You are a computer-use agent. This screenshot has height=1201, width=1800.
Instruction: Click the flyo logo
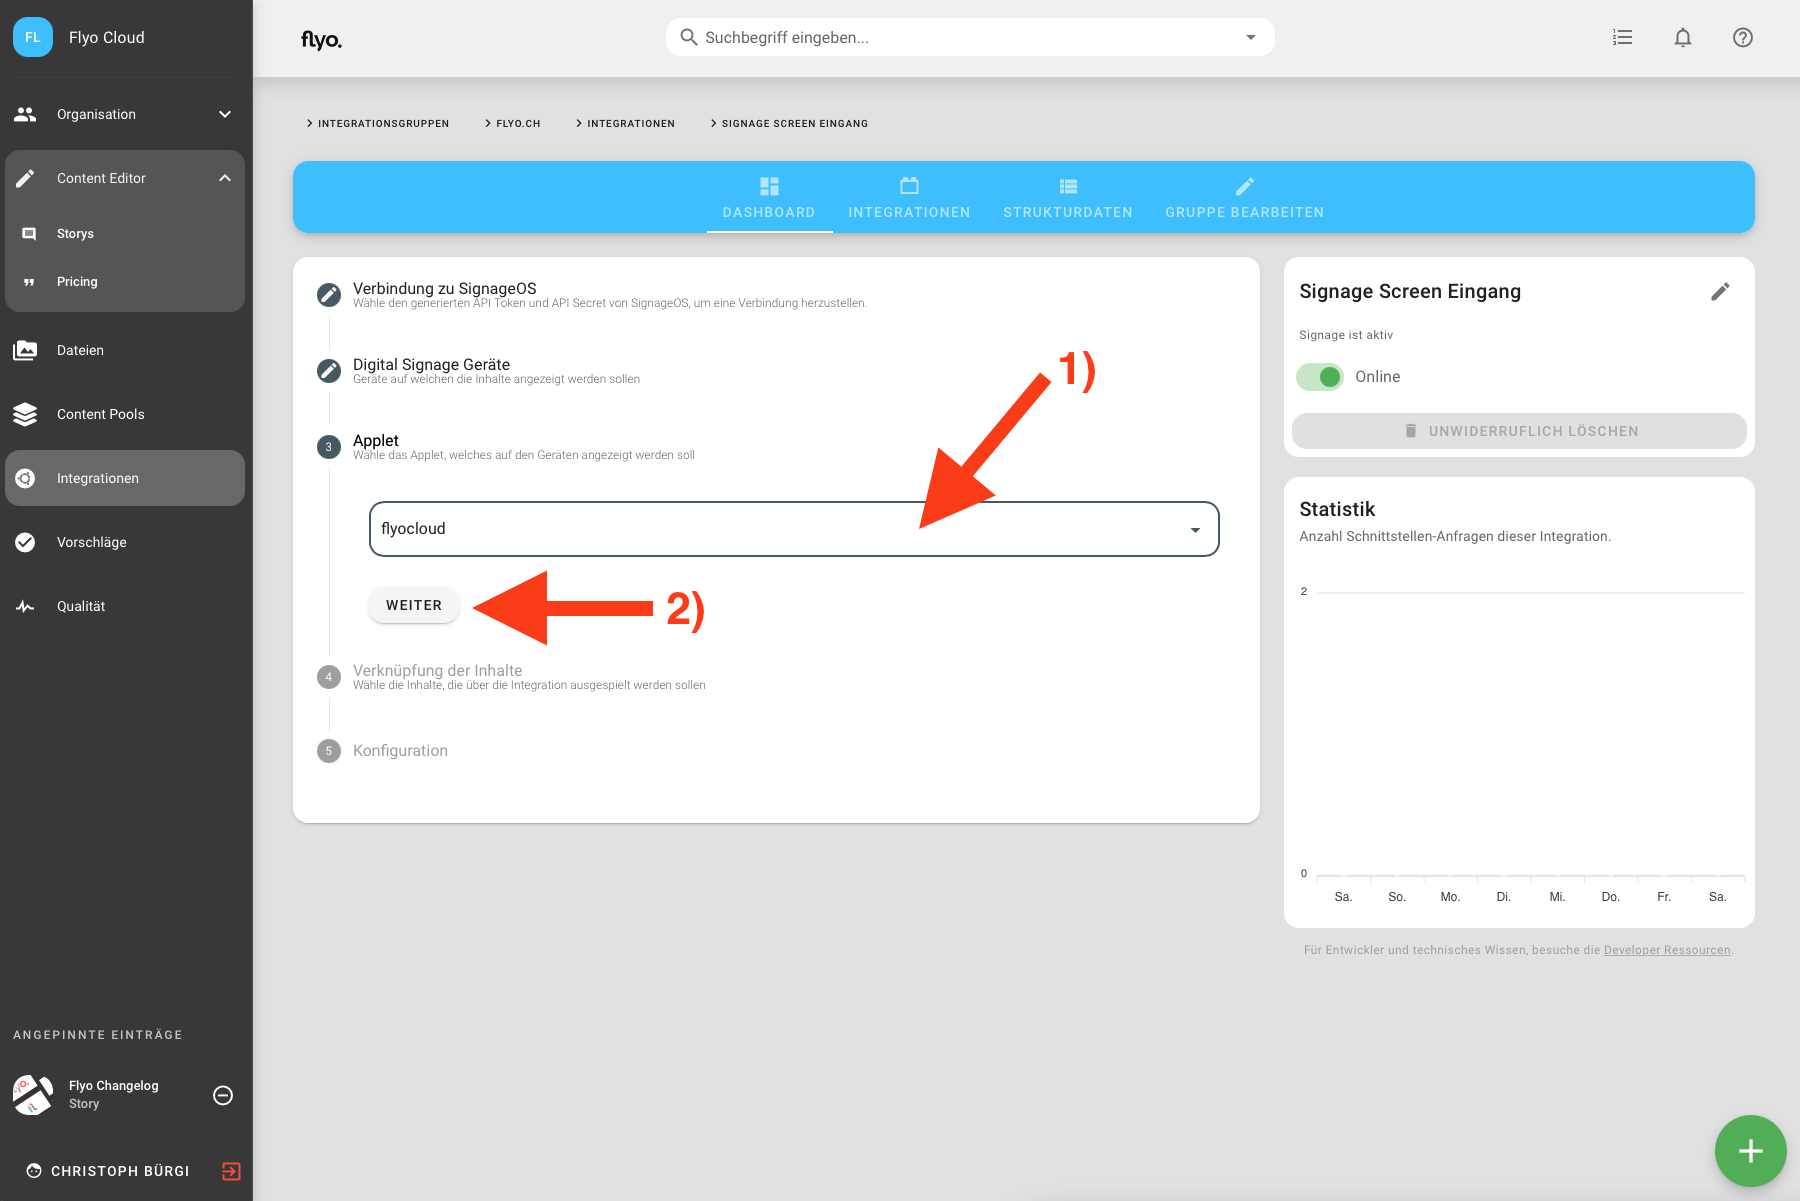point(321,39)
